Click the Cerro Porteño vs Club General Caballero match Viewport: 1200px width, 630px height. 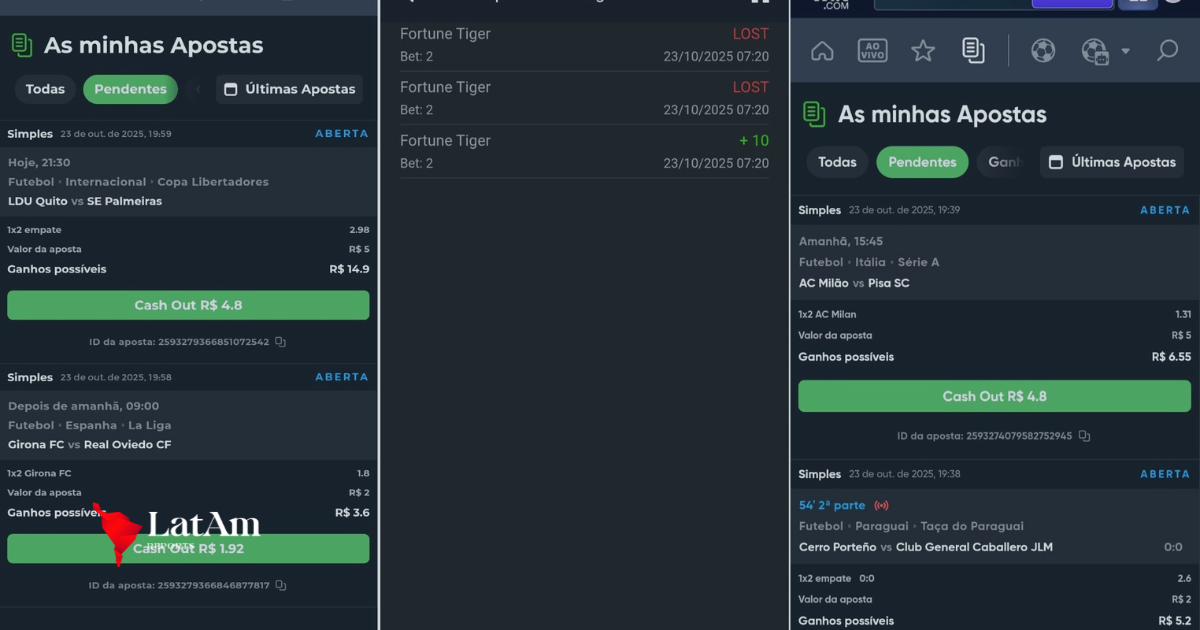[x=926, y=547]
